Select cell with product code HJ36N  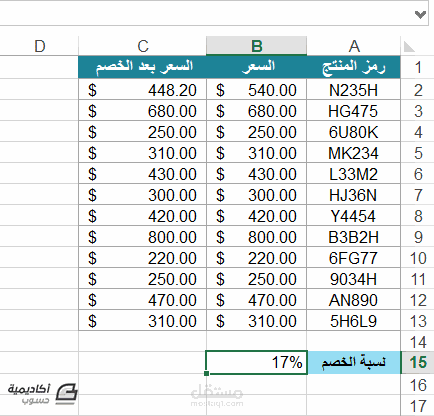pyautogui.click(x=354, y=195)
